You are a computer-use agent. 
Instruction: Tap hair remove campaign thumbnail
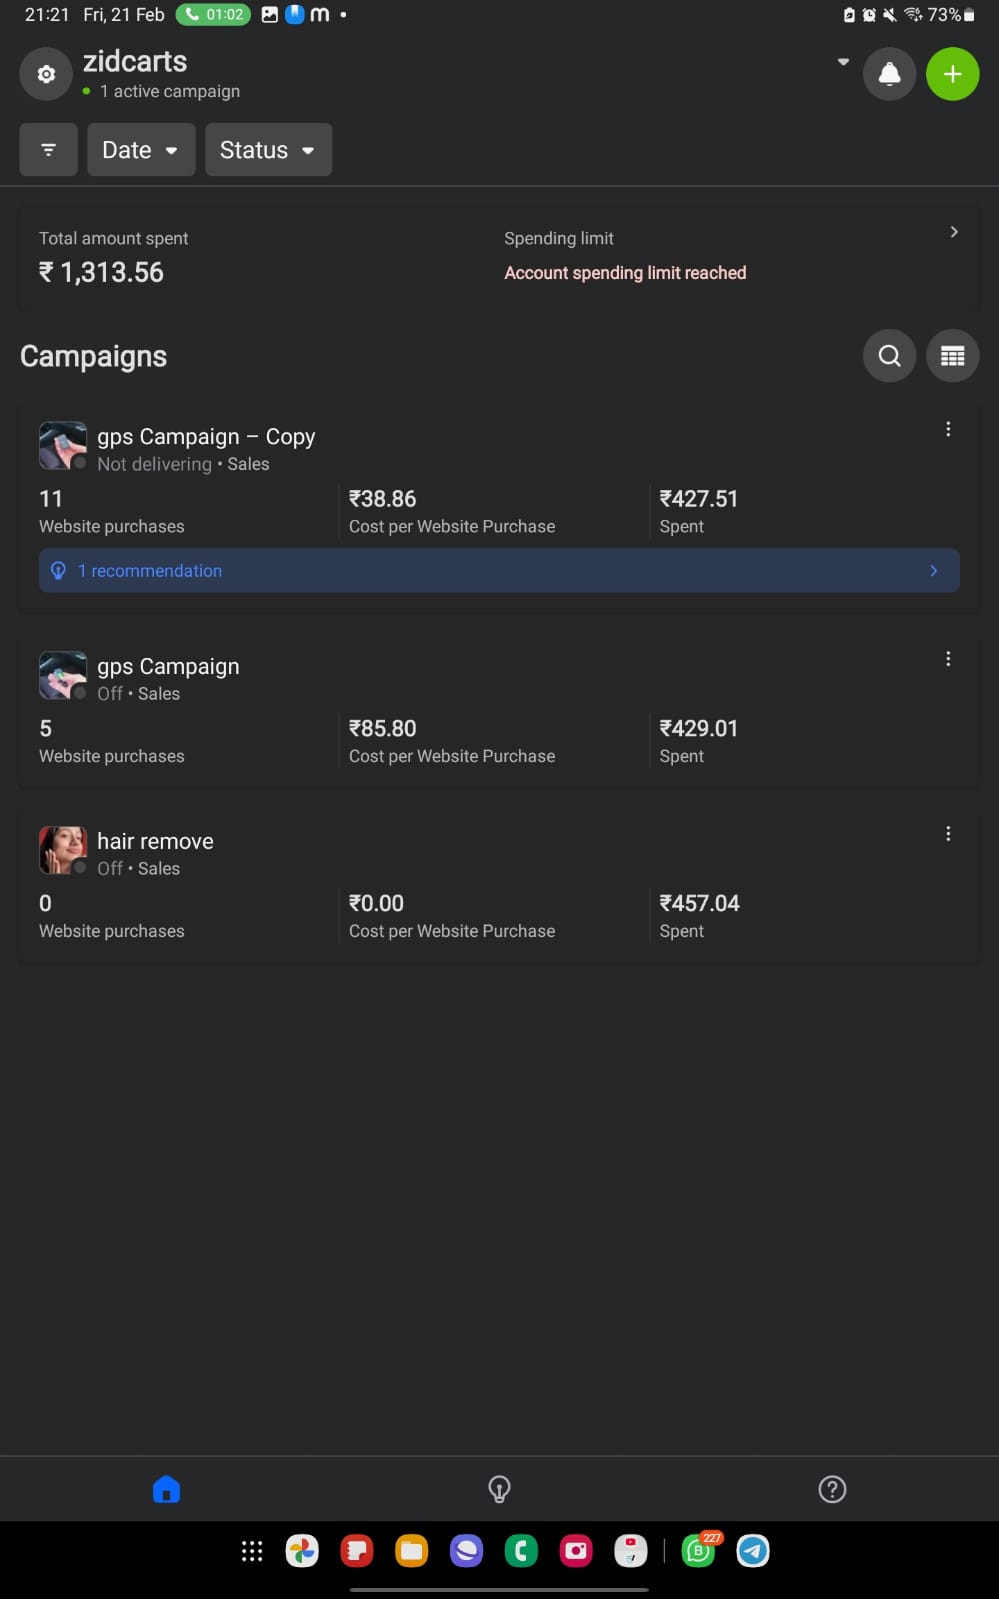pos(63,850)
